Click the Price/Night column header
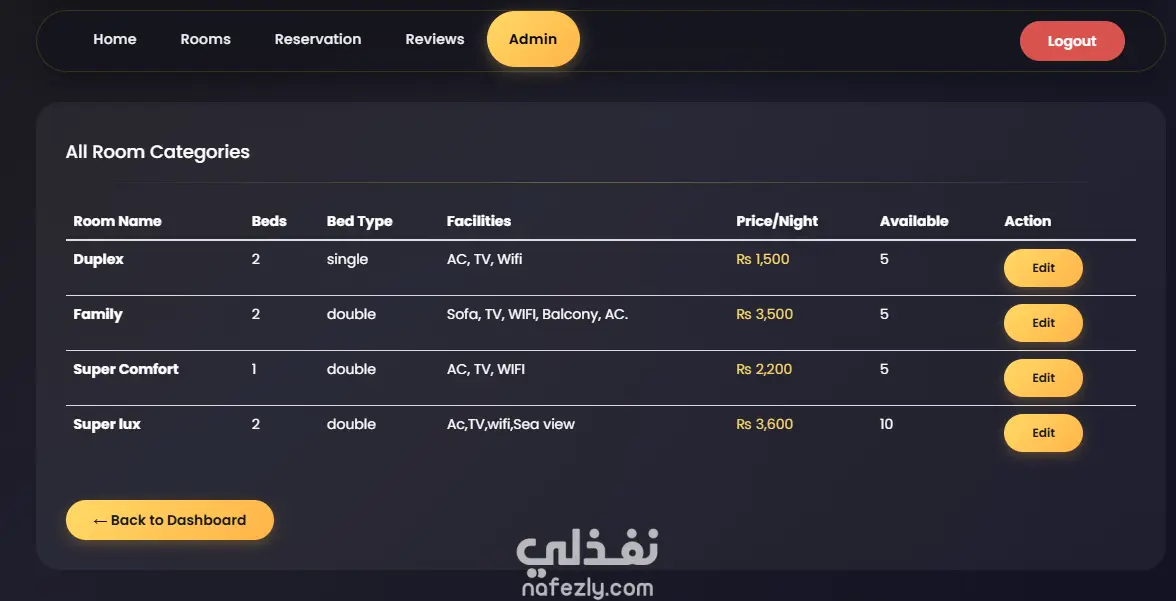Viewport: 1176px width, 601px height. [777, 221]
